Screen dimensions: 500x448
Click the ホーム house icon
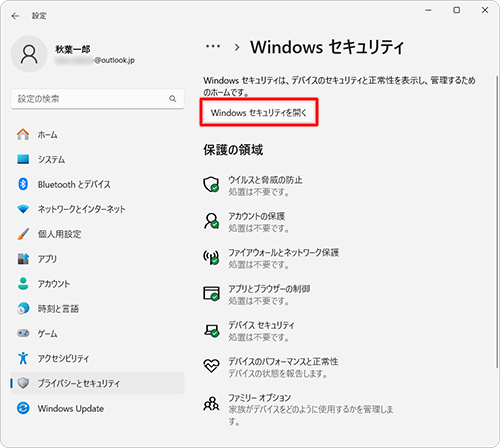pyautogui.click(x=23, y=134)
